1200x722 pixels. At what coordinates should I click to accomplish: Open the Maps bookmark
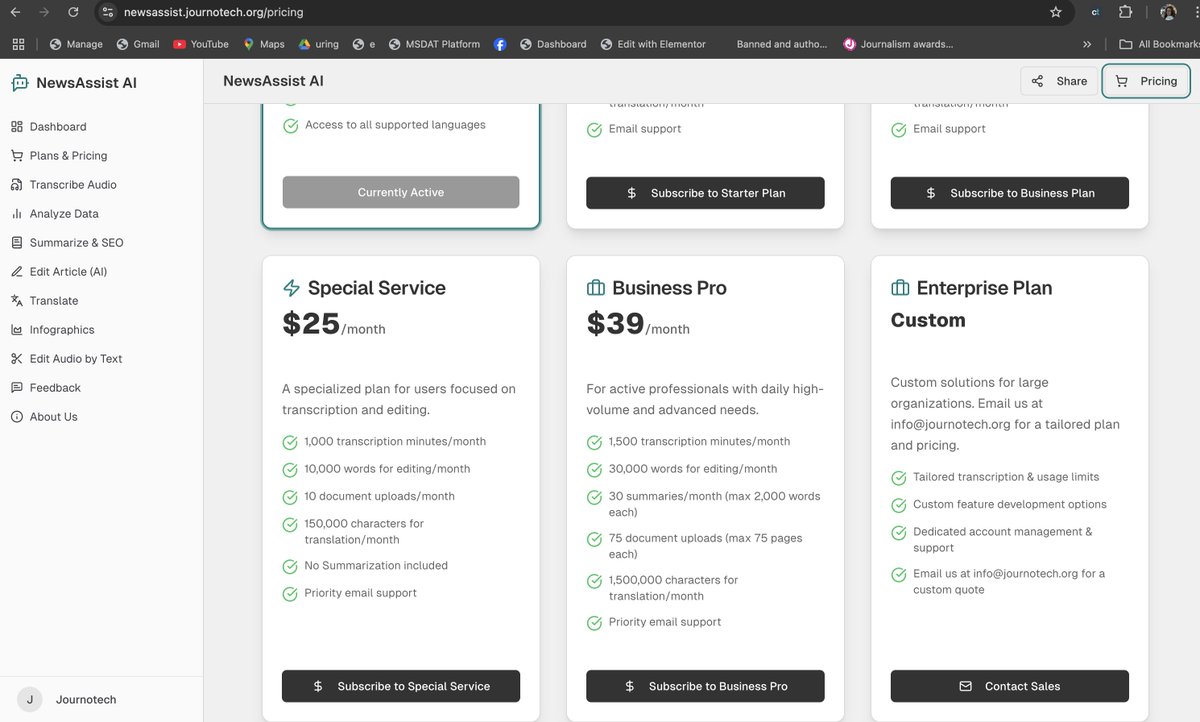(264, 44)
